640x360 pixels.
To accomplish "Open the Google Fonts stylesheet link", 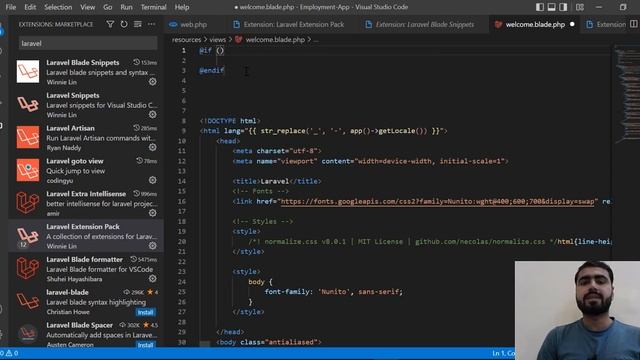I will click(x=437, y=201).
